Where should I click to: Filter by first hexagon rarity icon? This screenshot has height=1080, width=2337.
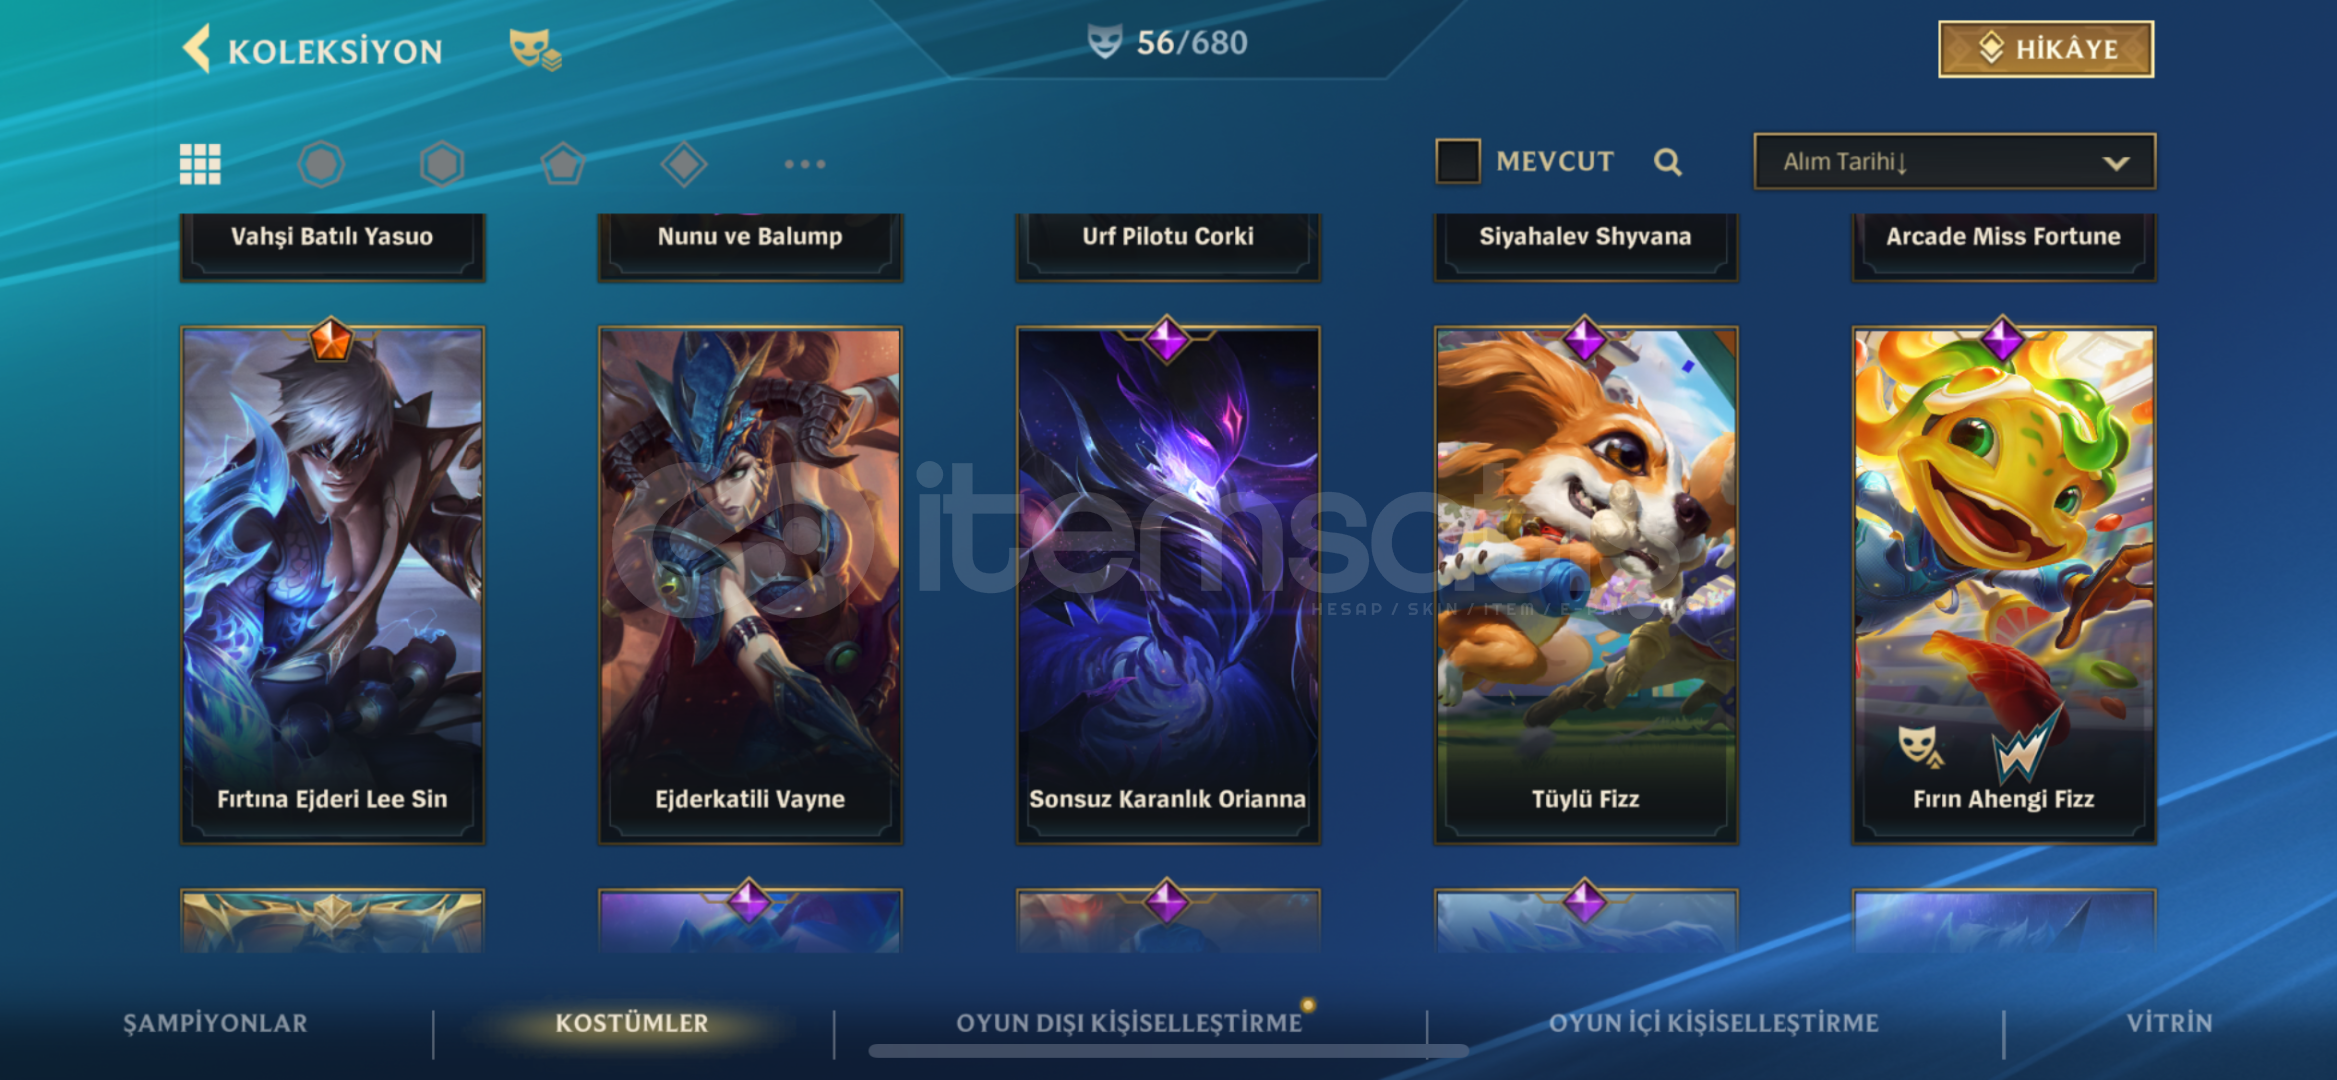(321, 164)
